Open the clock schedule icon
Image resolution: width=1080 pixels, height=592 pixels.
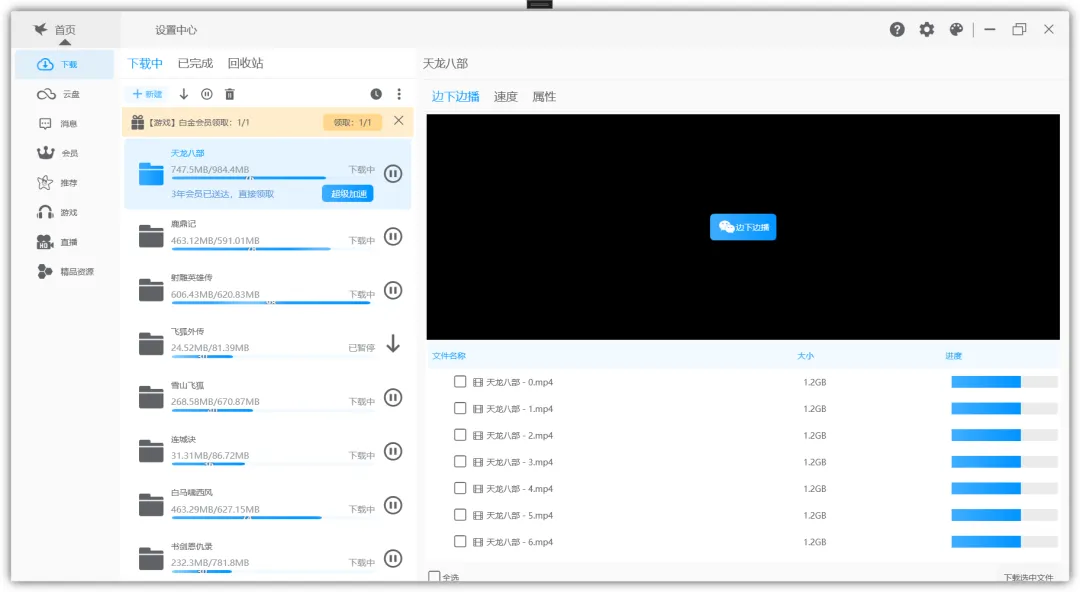(x=376, y=94)
